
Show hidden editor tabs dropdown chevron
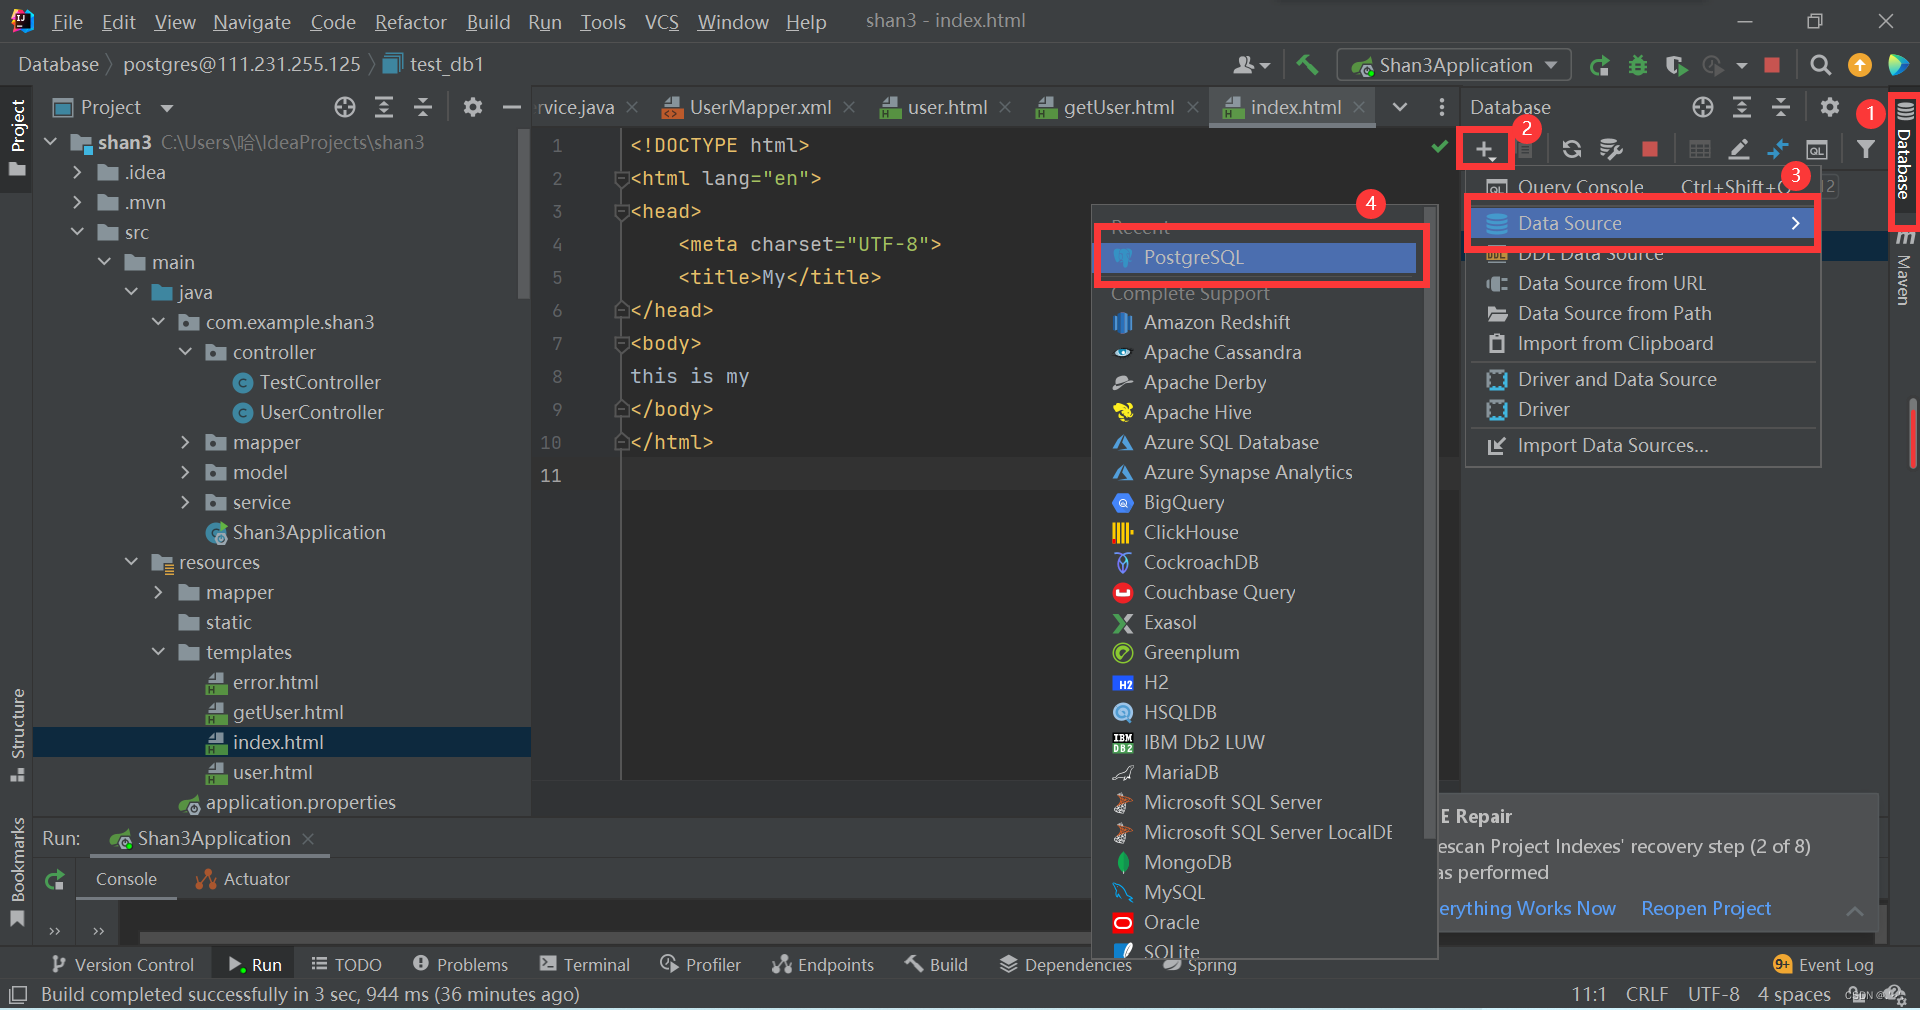1400,107
